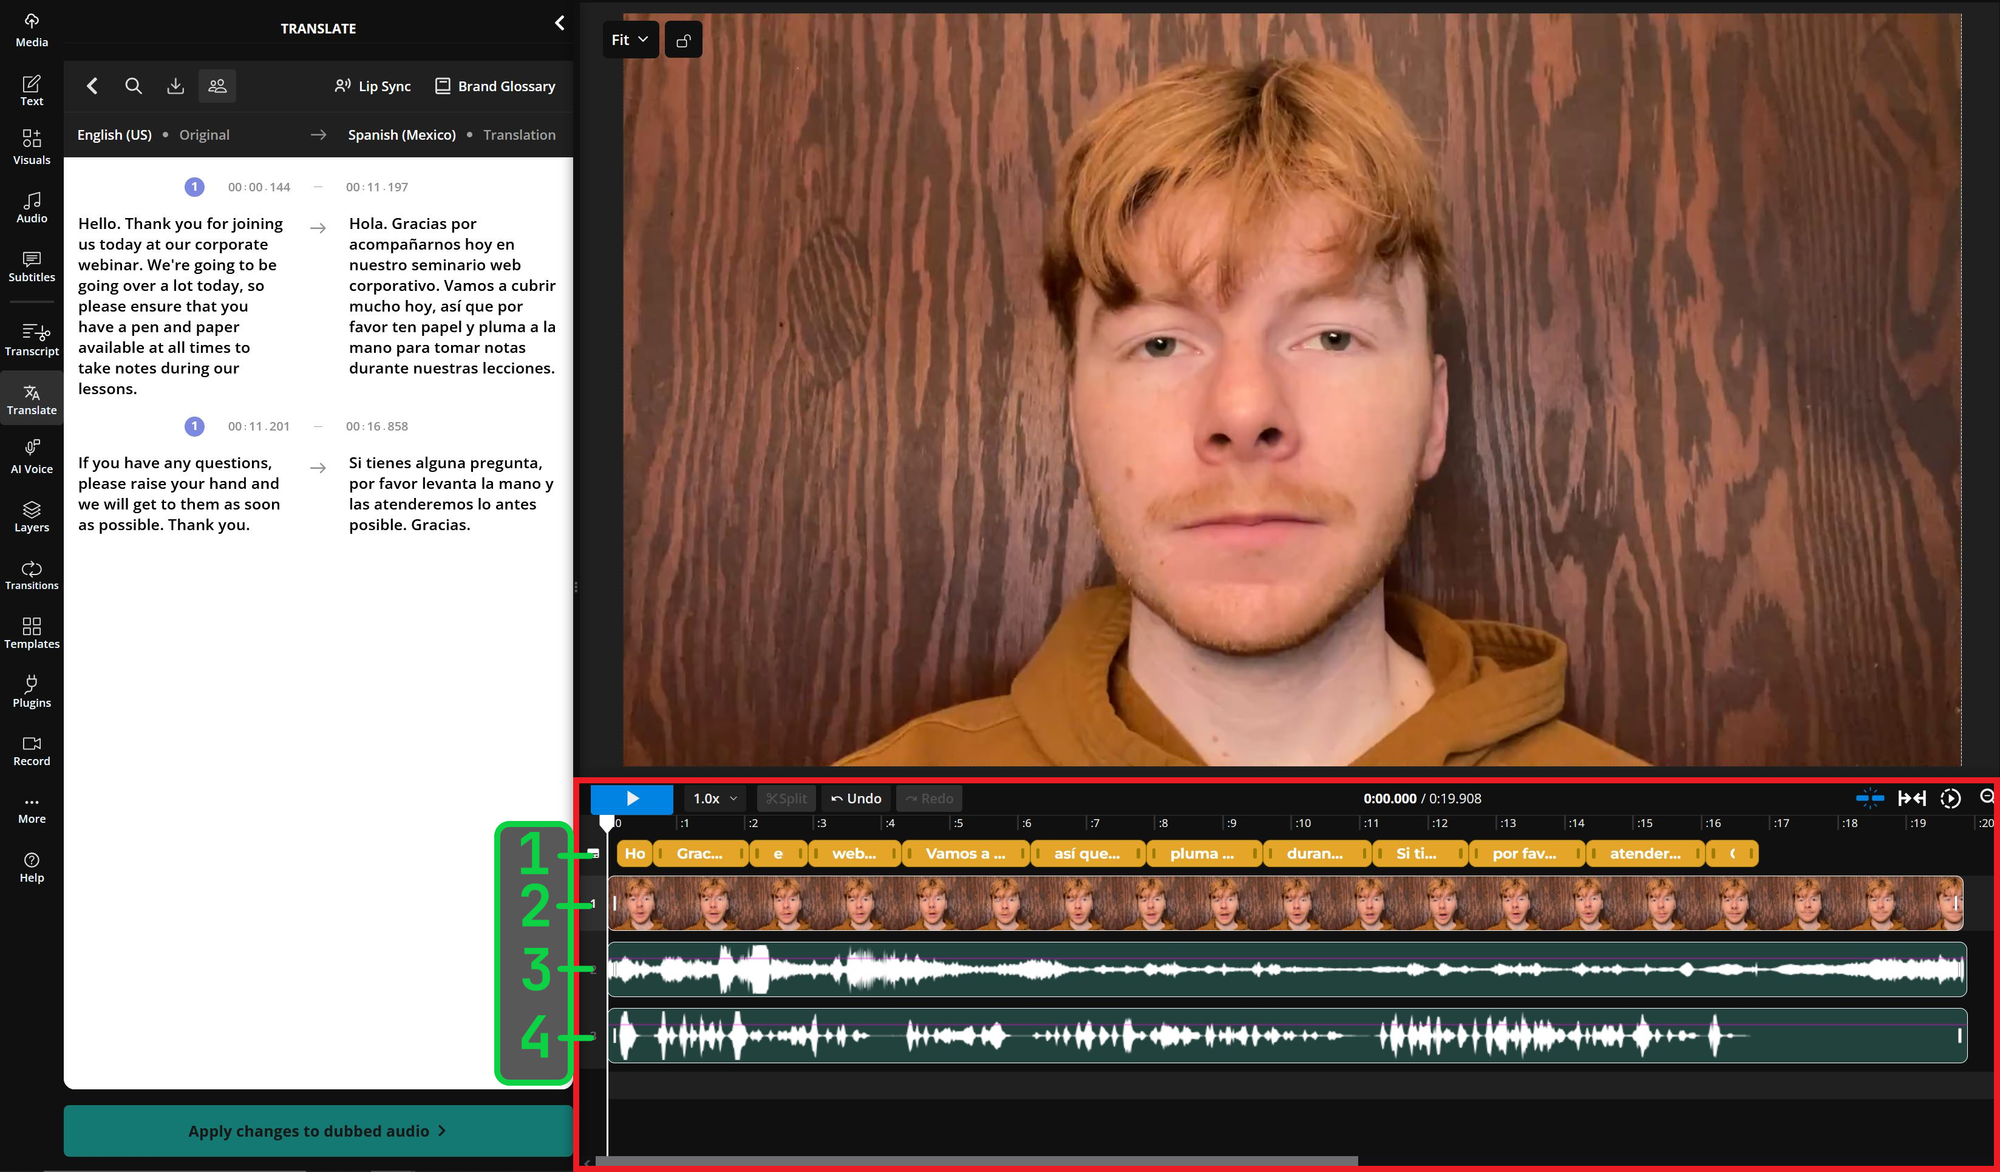Image resolution: width=2000 pixels, height=1172 pixels.
Task: Open the 1.0x playback speed dropdown
Action: (x=715, y=798)
